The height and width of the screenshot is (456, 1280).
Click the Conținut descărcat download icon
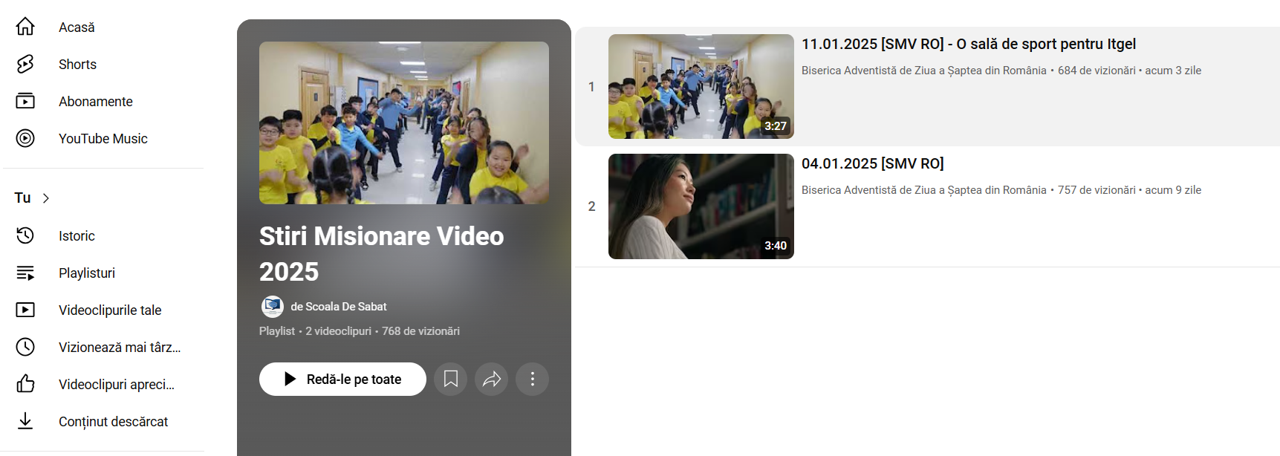25,421
